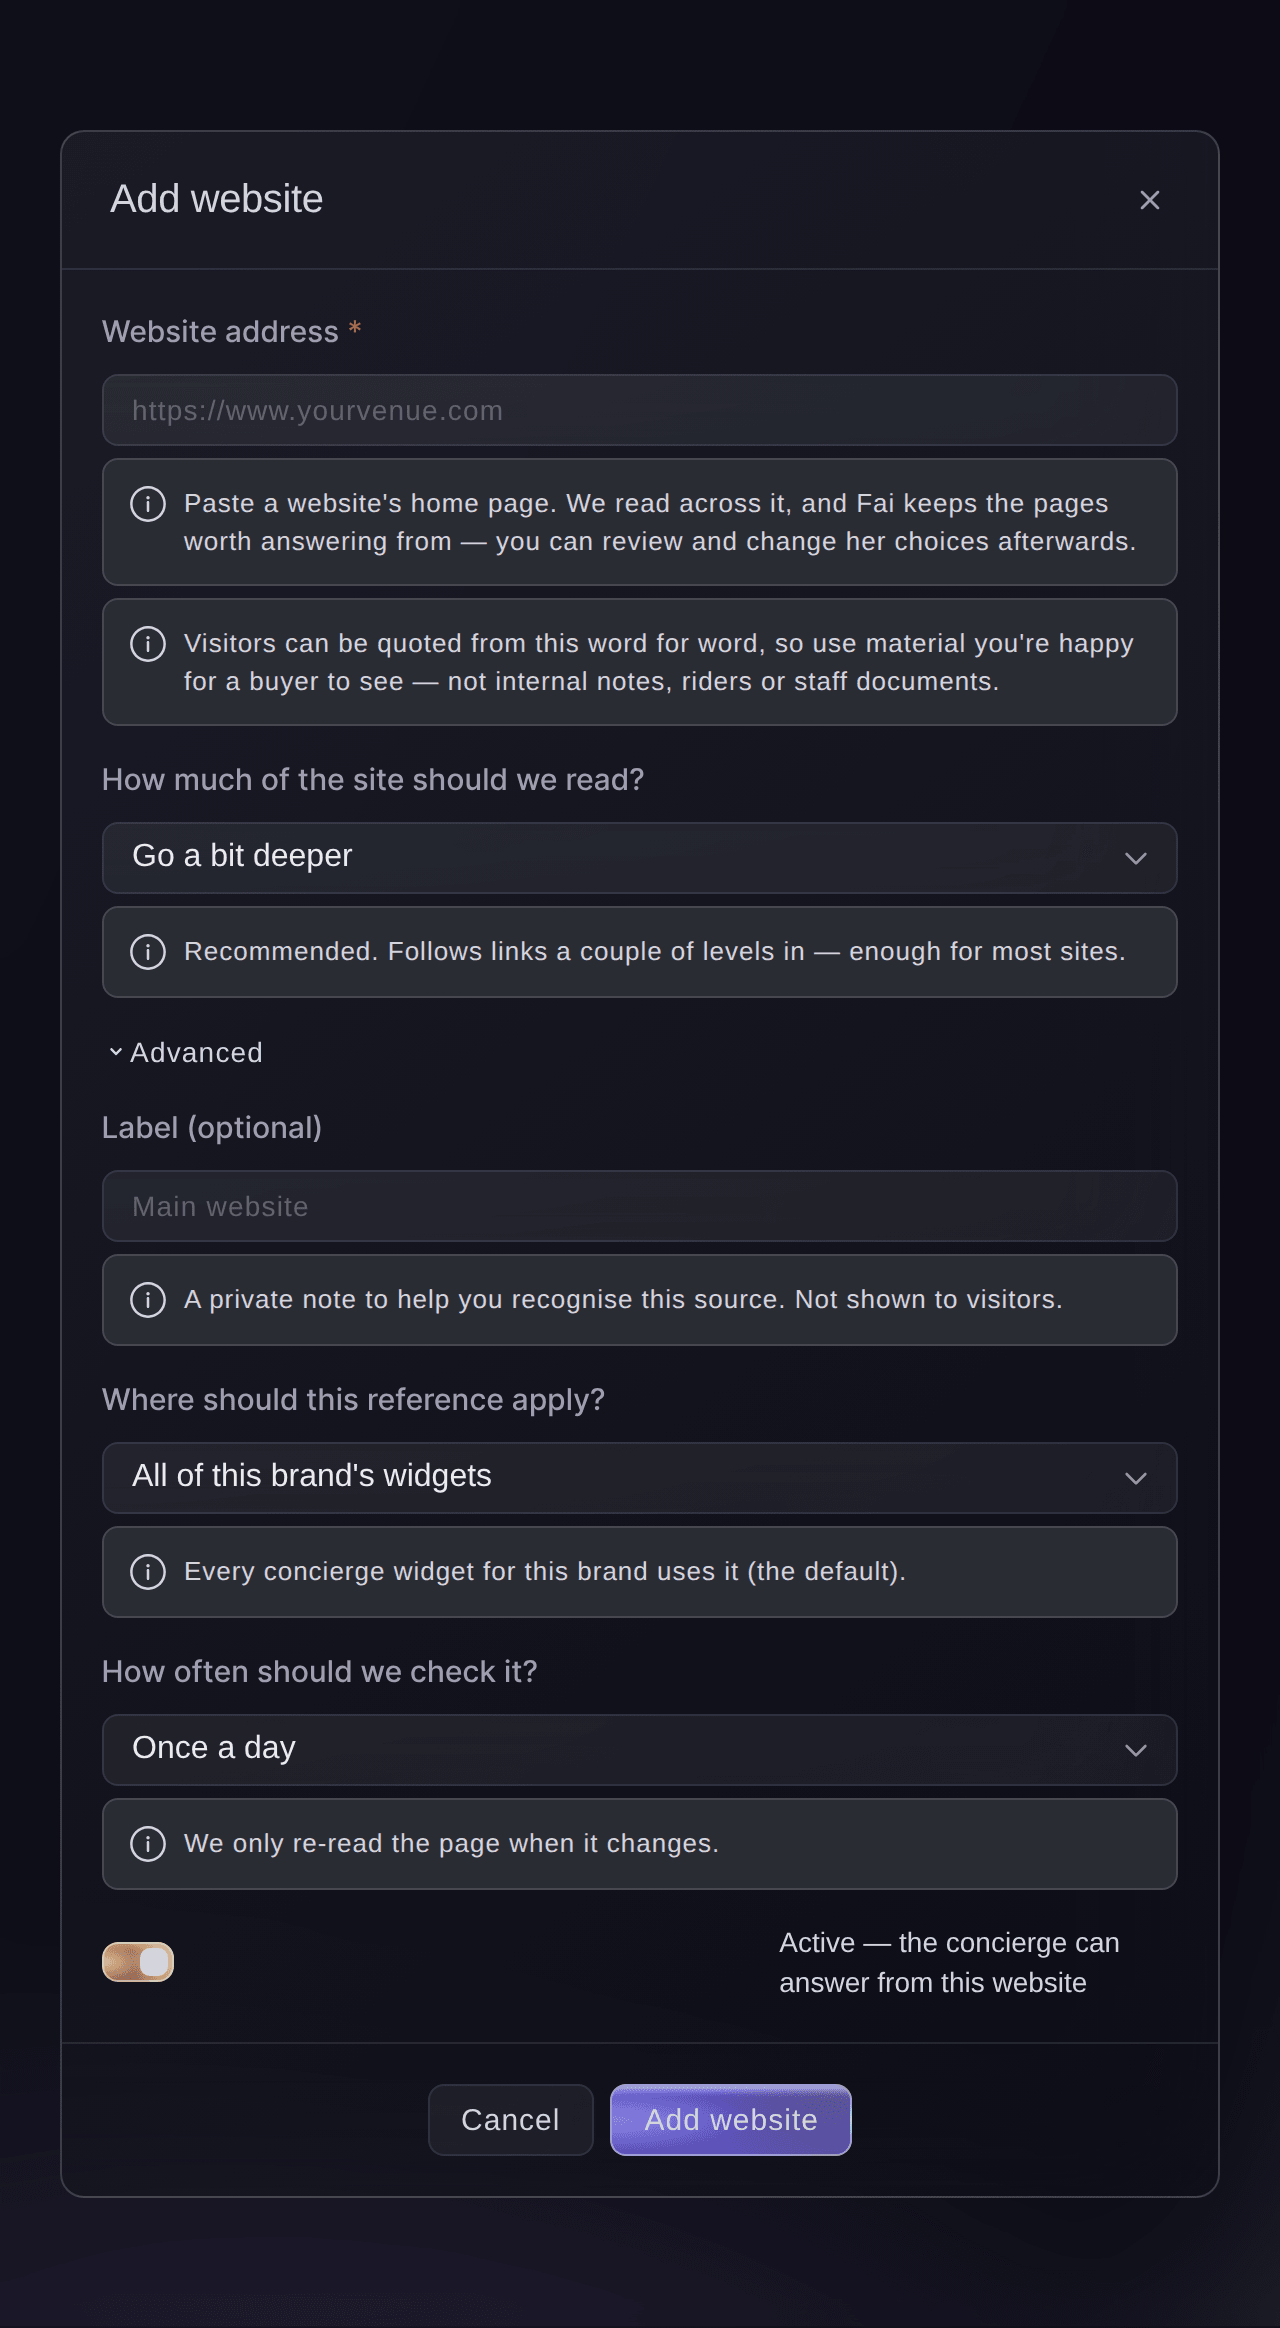
Task: Click the purple Add website button
Action: [731, 2120]
